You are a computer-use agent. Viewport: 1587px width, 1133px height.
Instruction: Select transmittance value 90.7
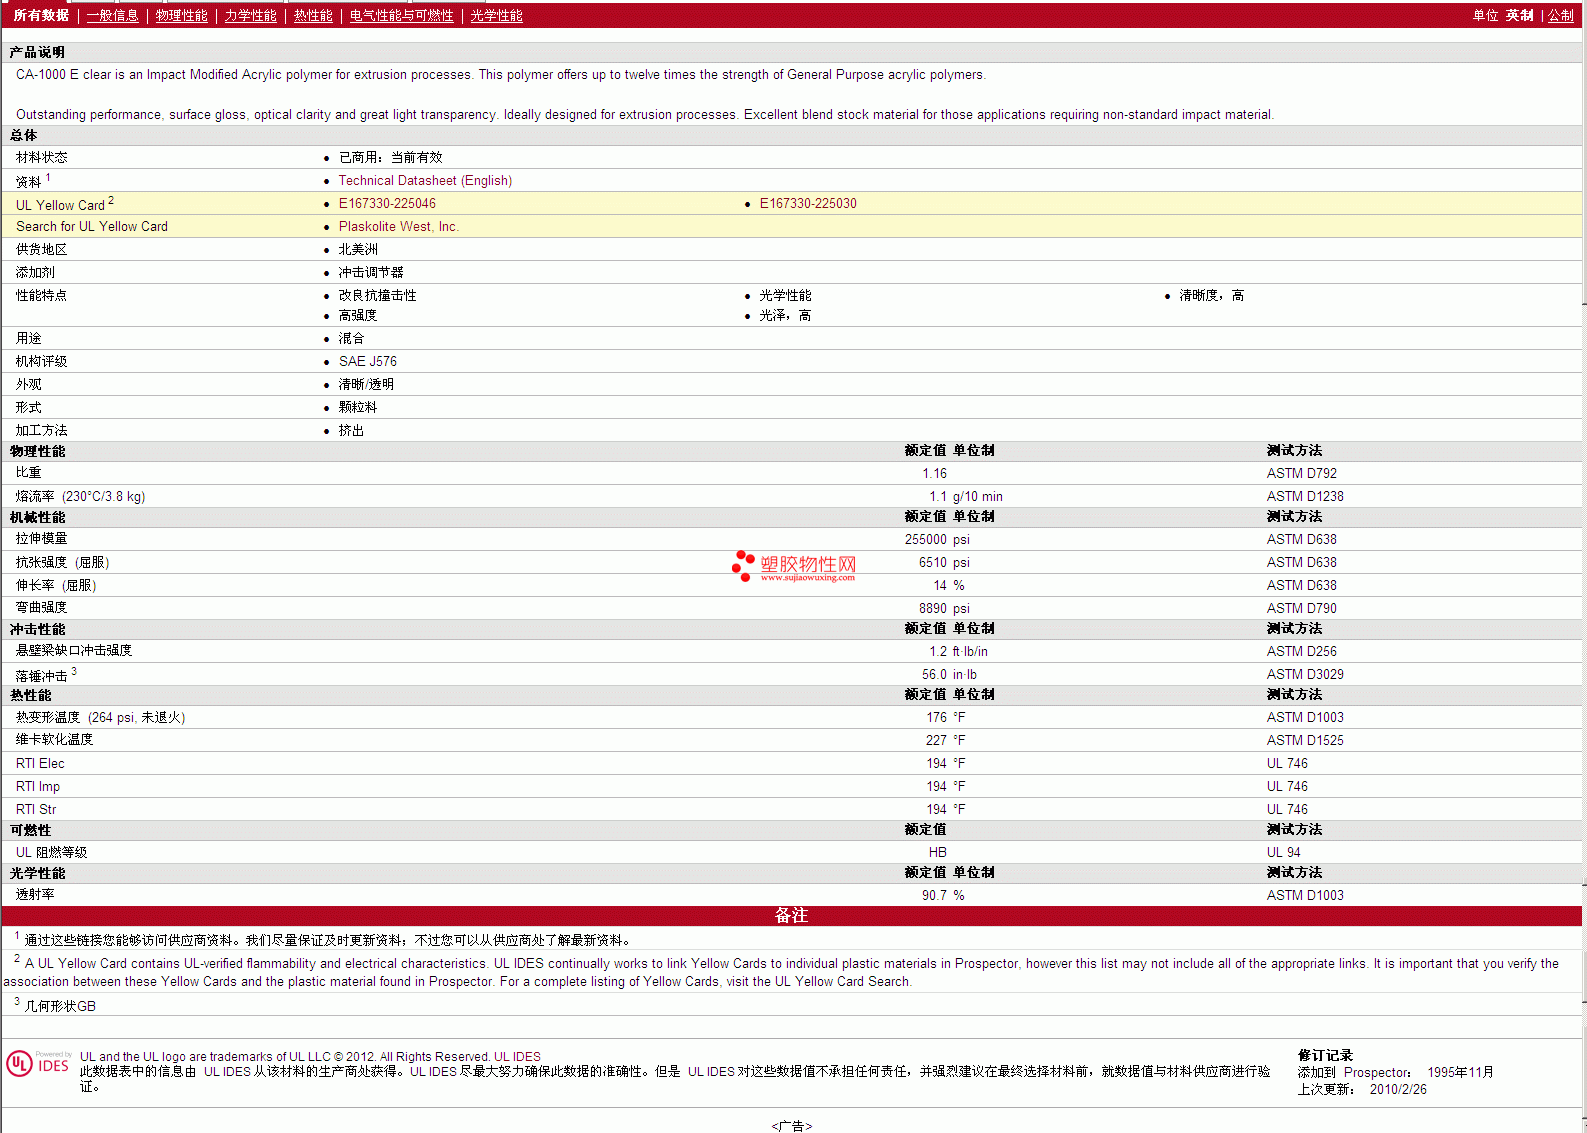(934, 895)
